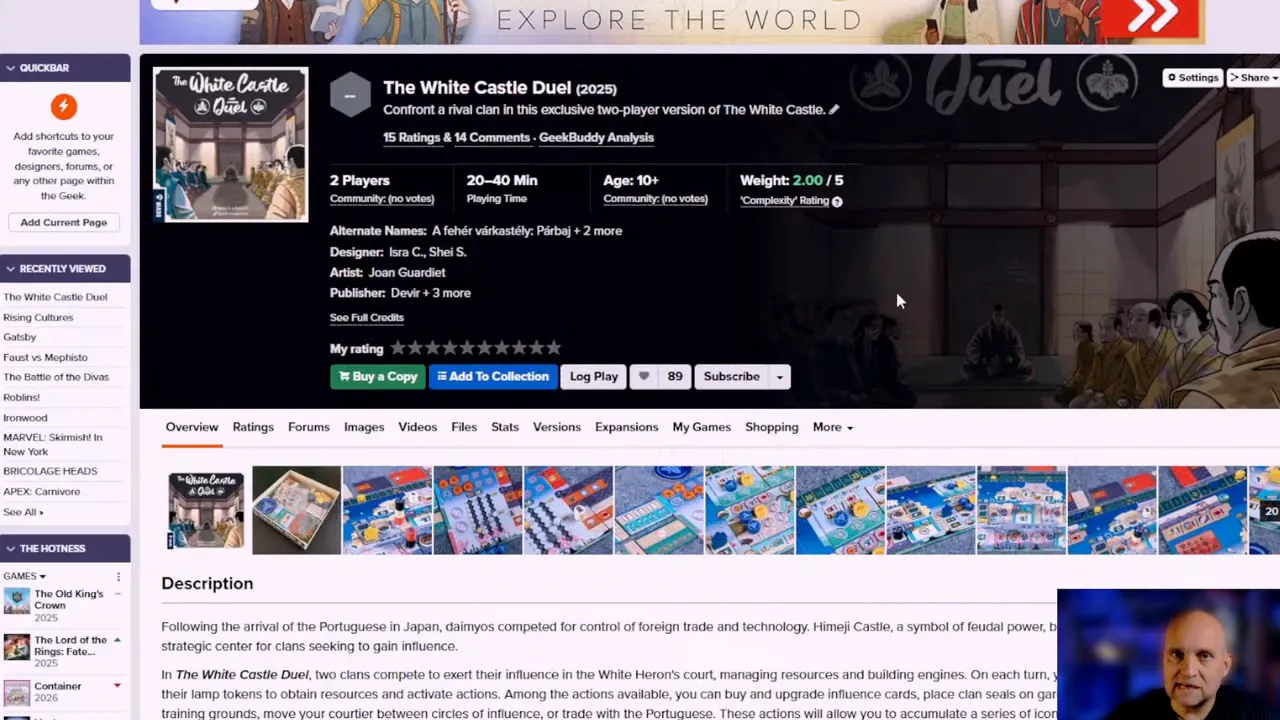Click the pencil edit icon beside the tagline
Image resolution: width=1280 pixels, height=720 pixels.
point(834,110)
